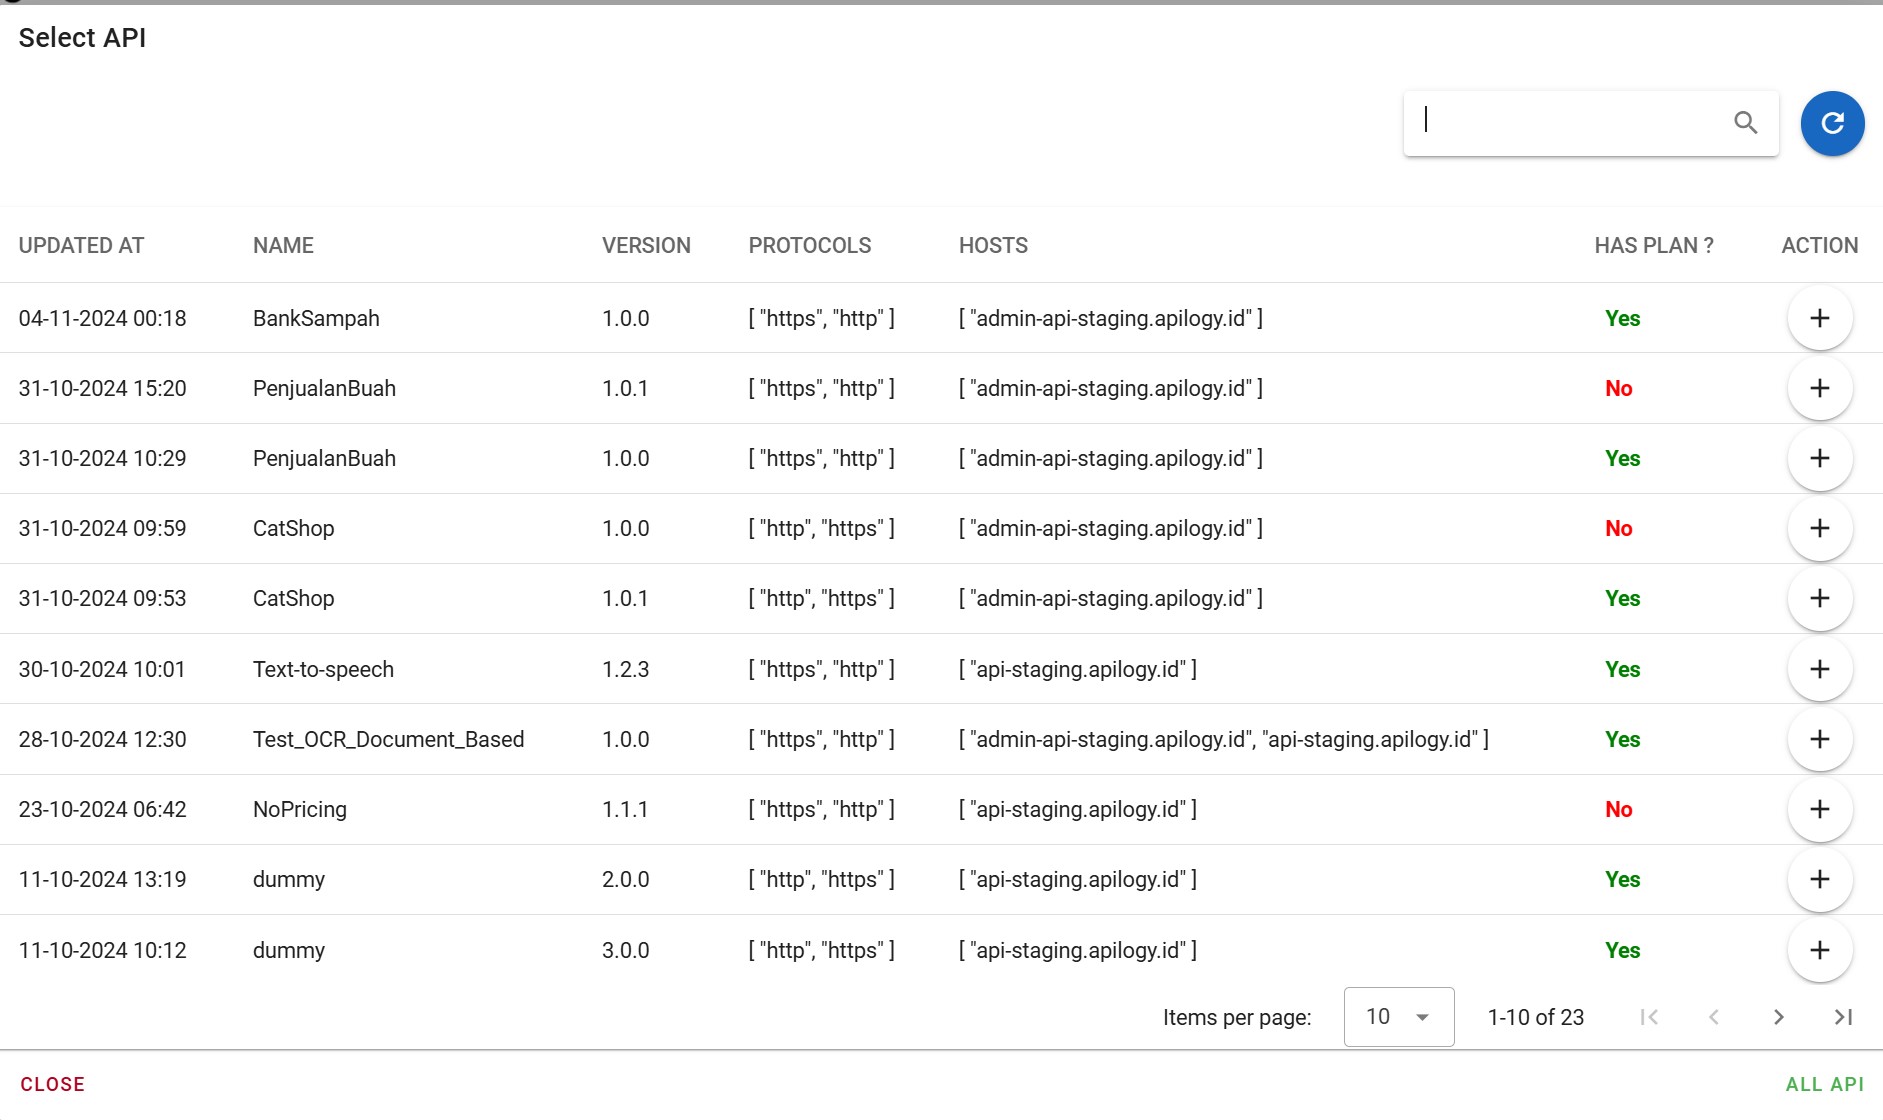This screenshot has height=1120, width=1883.
Task: Add Text-to-speech API using plus icon
Action: (1819, 669)
